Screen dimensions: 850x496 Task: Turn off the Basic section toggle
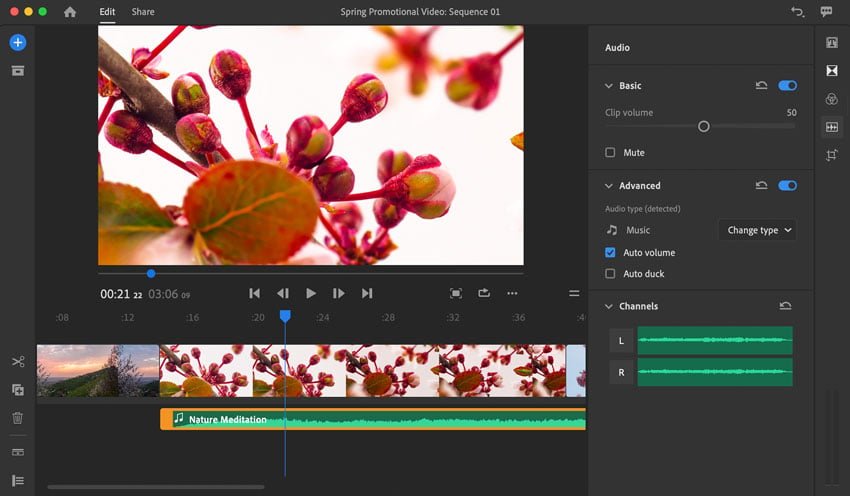[x=787, y=86]
